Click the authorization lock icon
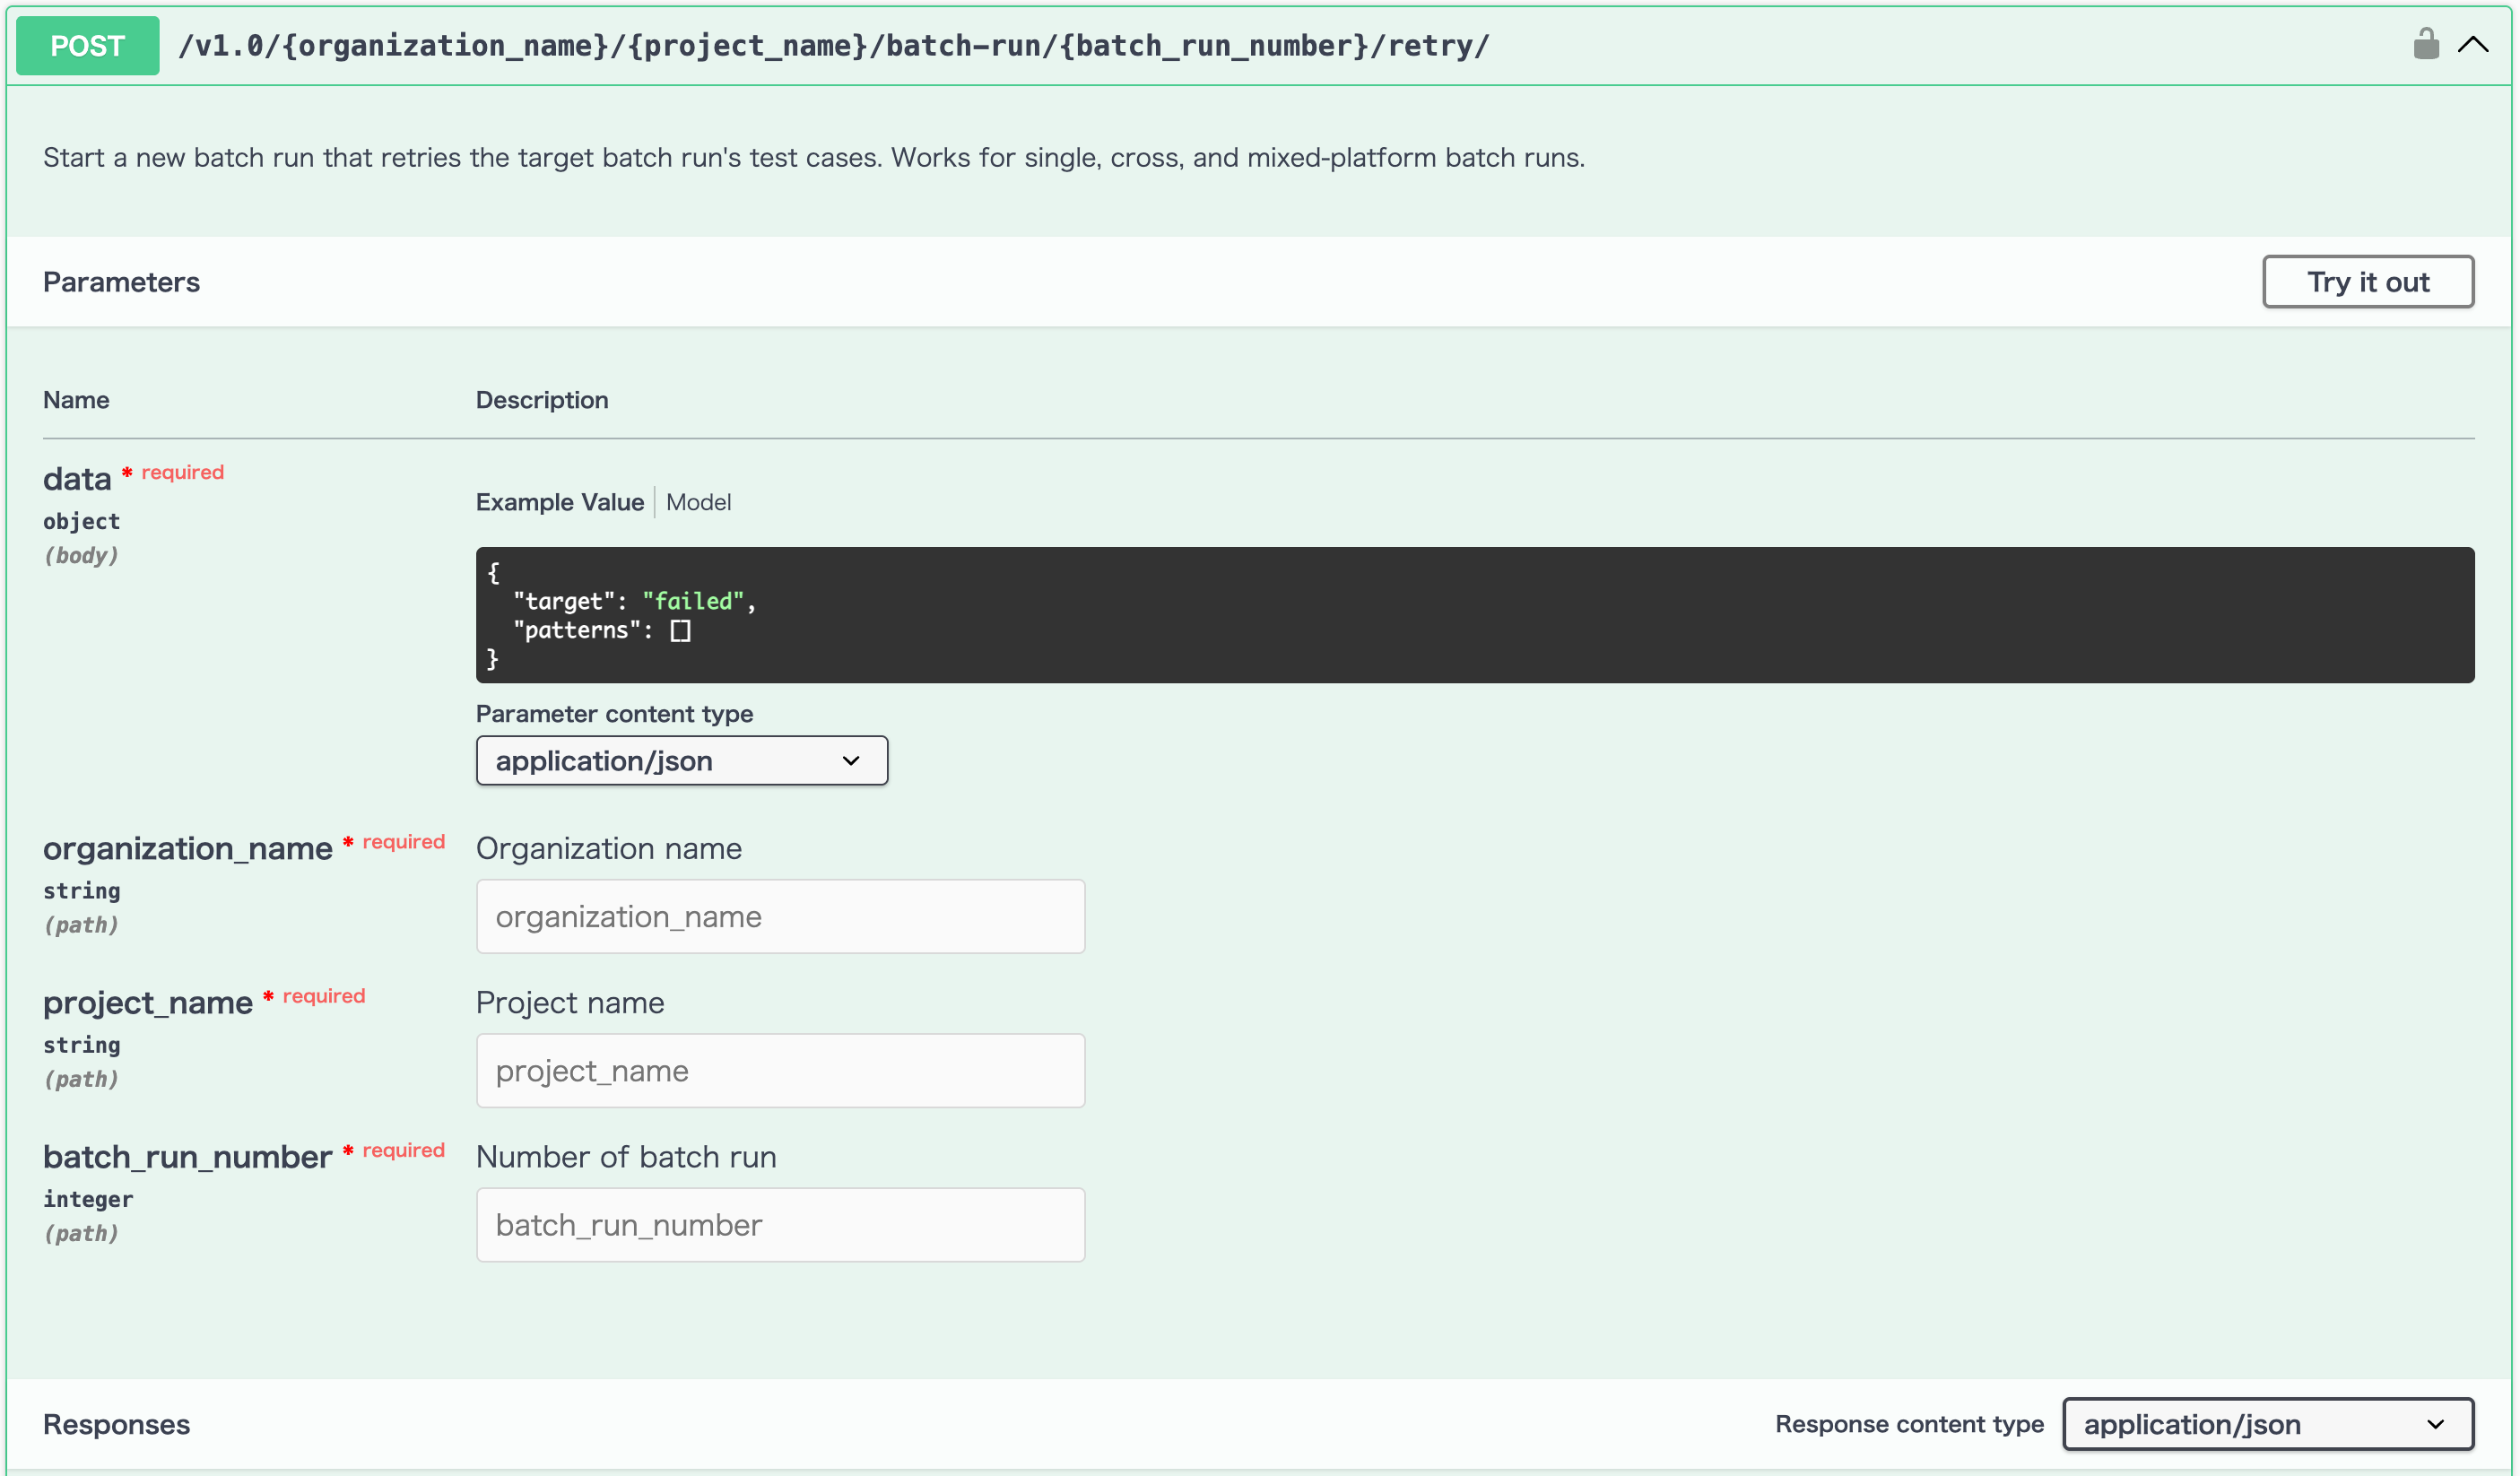 pyautogui.click(x=2426, y=44)
